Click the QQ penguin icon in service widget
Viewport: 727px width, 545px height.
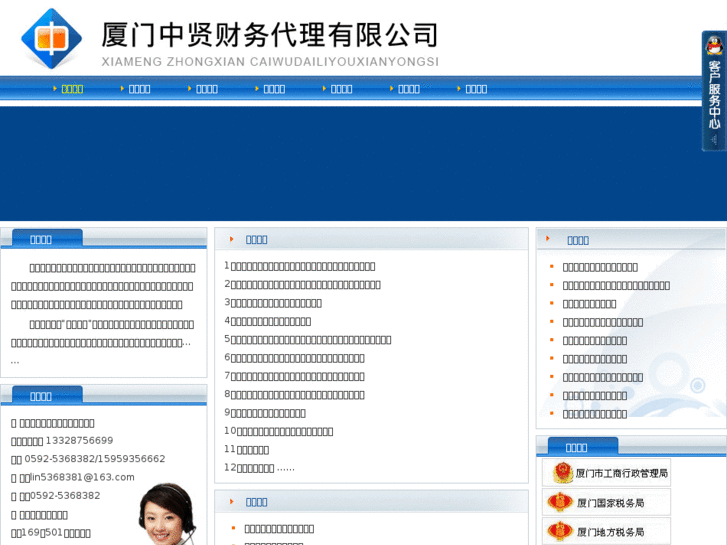coord(714,45)
